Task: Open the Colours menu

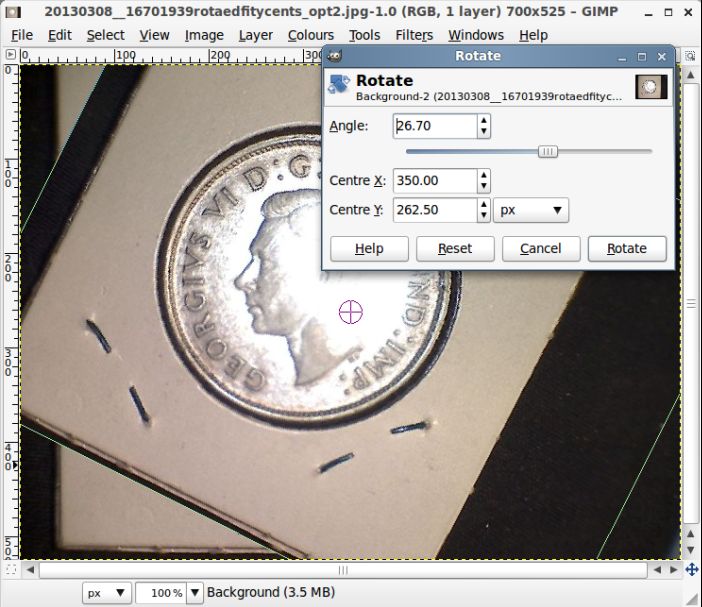Action: point(311,35)
